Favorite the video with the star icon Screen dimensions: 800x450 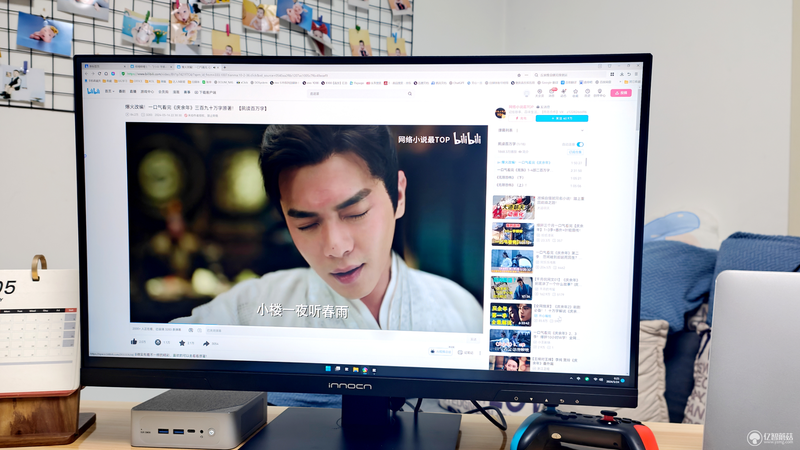(x=182, y=343)
